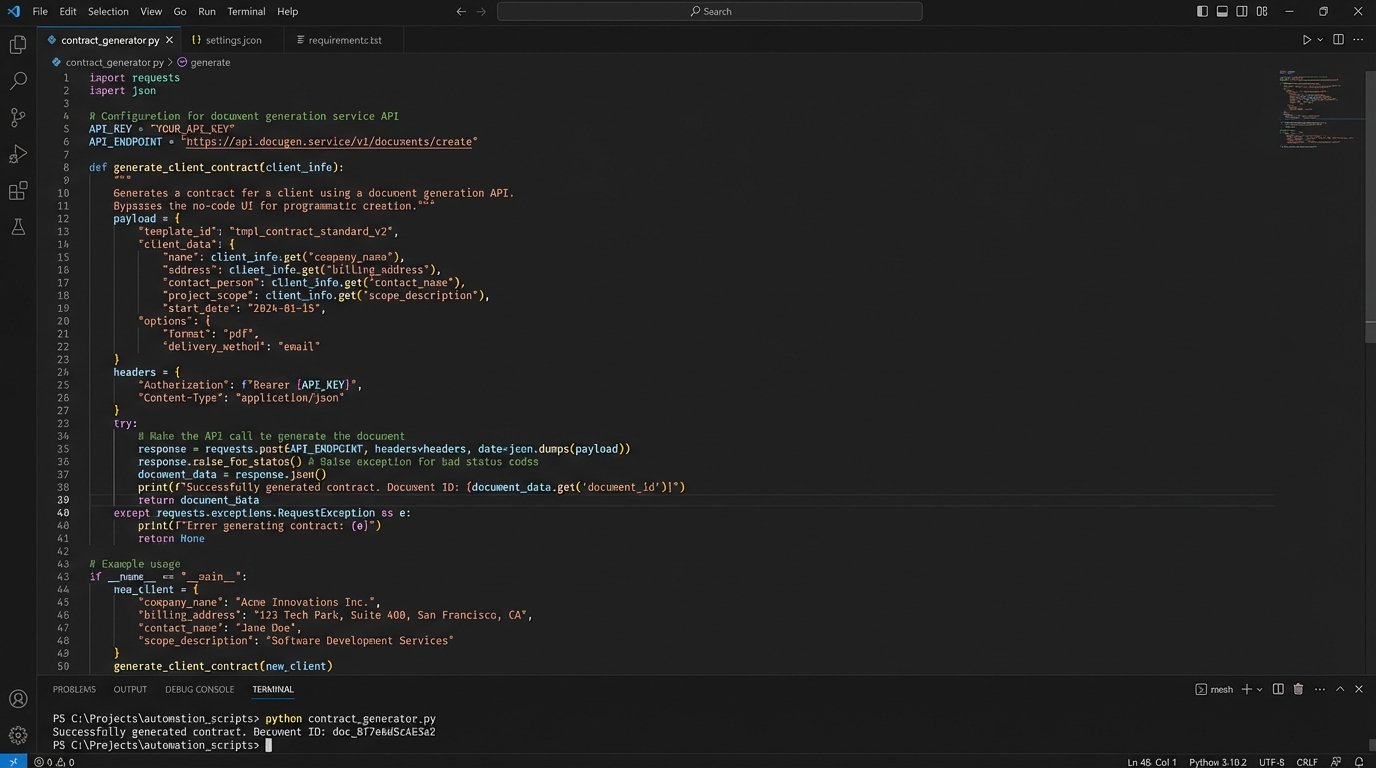Click the Run Python File play button

tap(1306, 40)
